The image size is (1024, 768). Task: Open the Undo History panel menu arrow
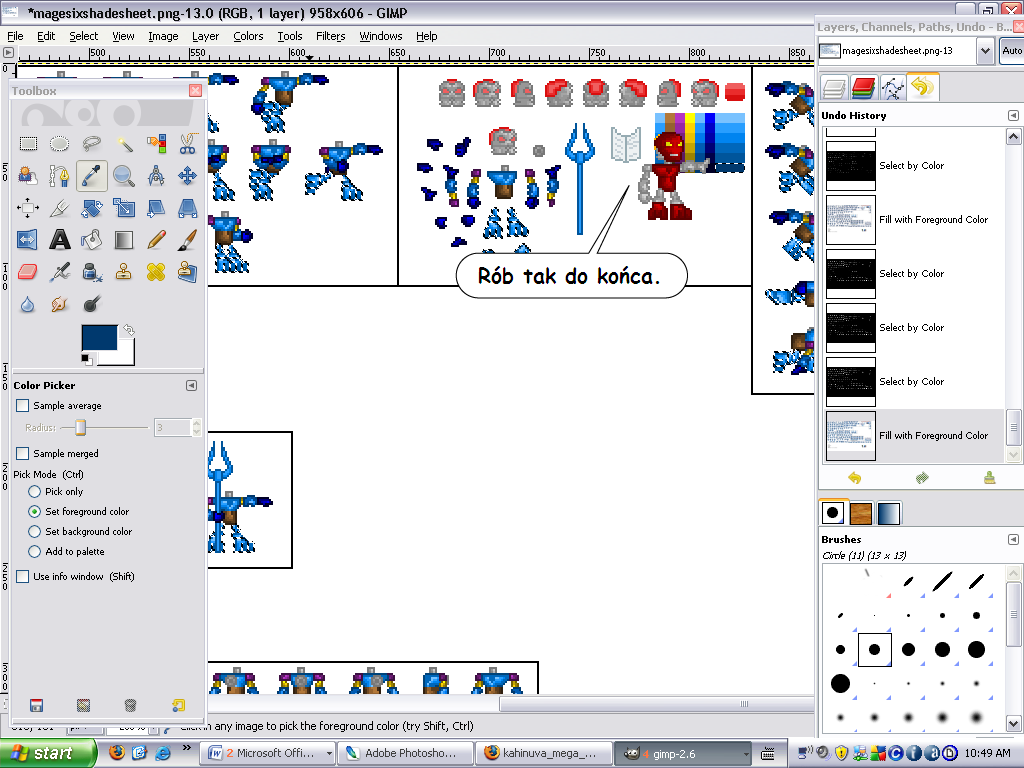click(x=1013, y=116)
